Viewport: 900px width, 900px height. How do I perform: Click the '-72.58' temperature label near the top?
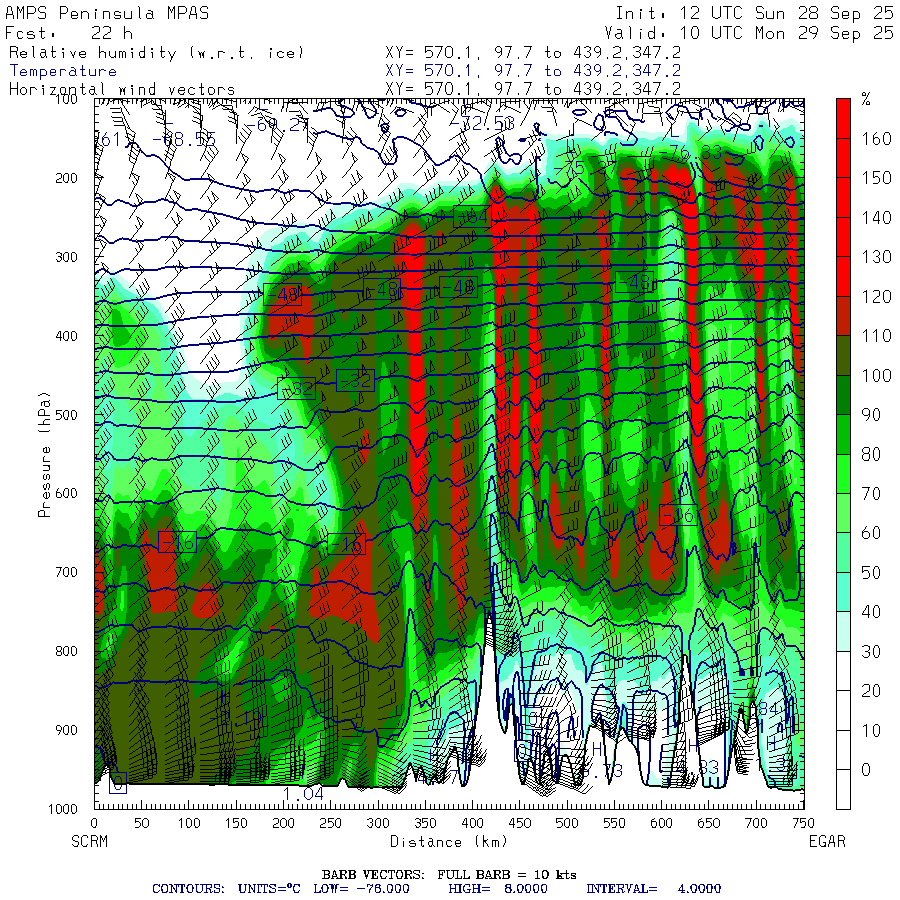pyautogui.click(x=482, y=123)
